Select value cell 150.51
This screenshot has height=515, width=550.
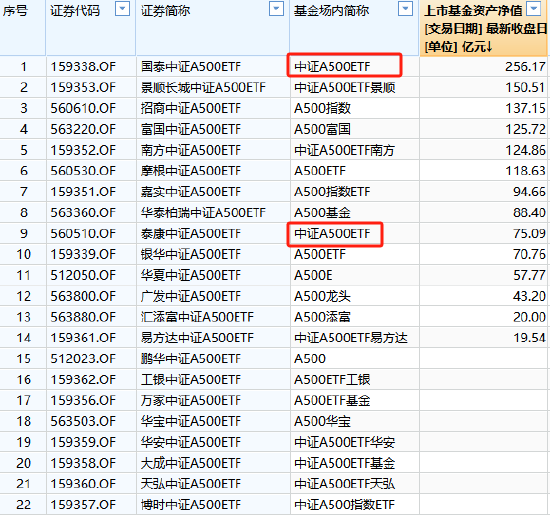click(x=484, y=87)
